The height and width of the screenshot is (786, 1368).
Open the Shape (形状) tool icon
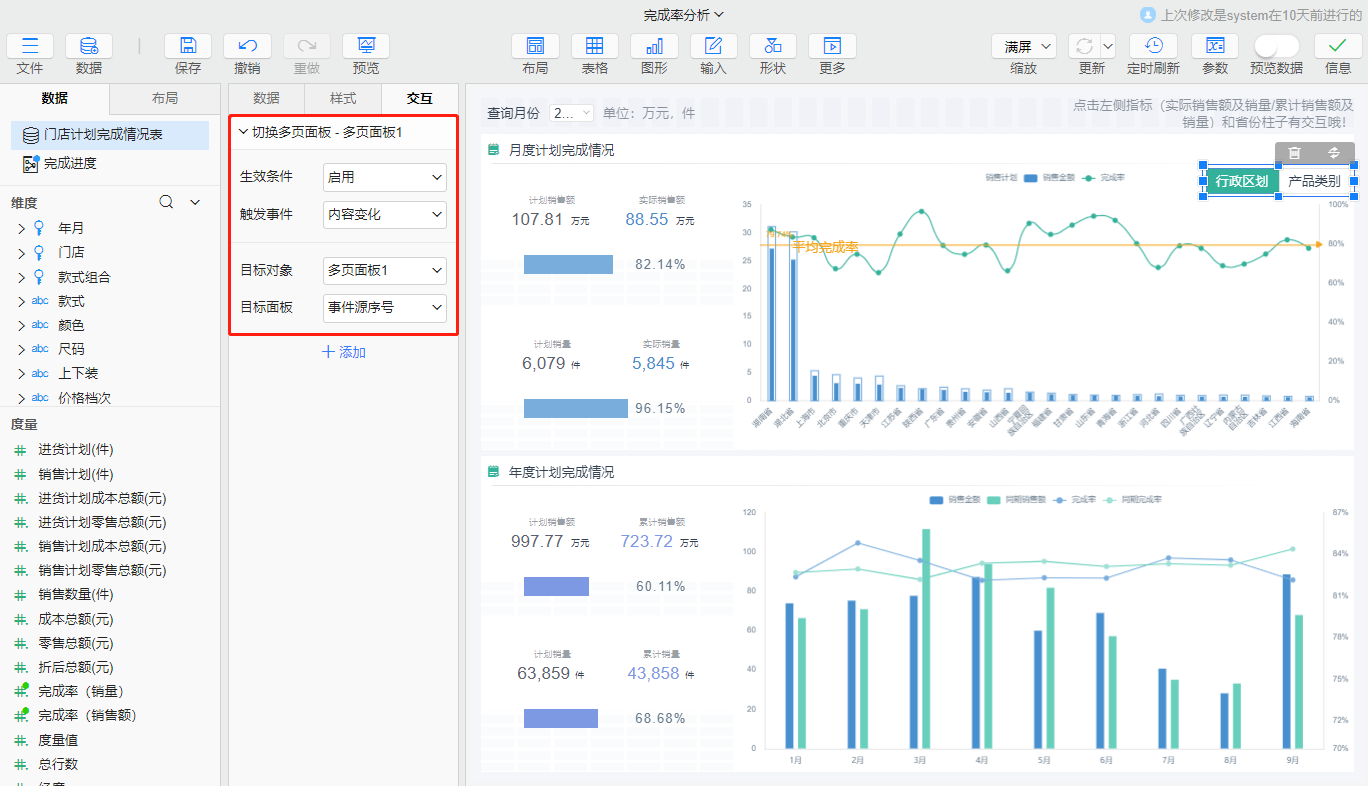[x=772, y=46]
